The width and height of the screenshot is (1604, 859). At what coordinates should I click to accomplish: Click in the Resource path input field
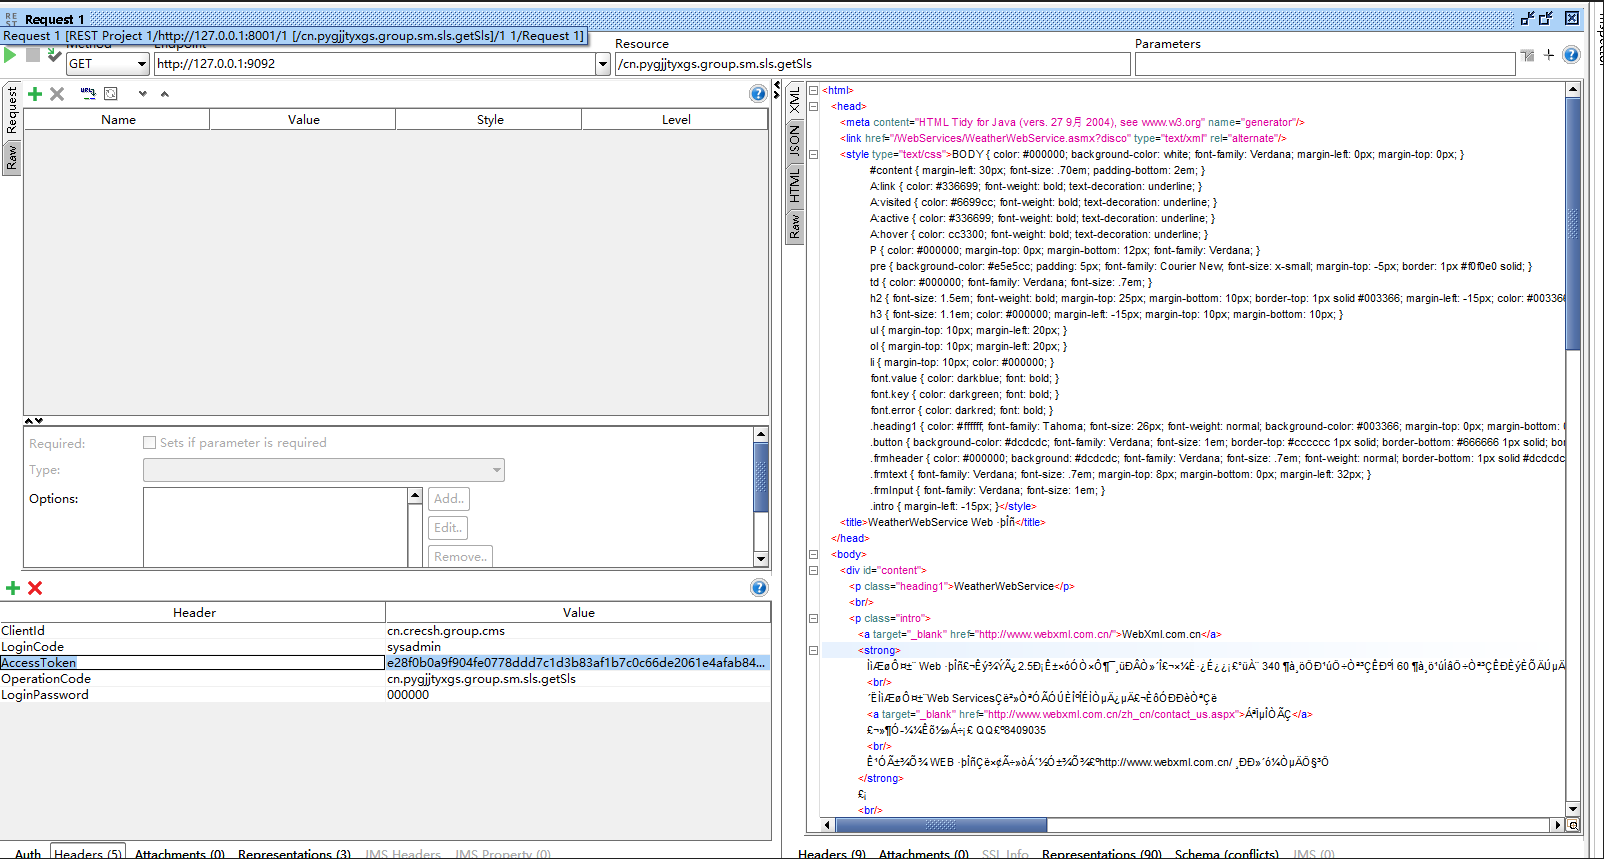point(872,64)
